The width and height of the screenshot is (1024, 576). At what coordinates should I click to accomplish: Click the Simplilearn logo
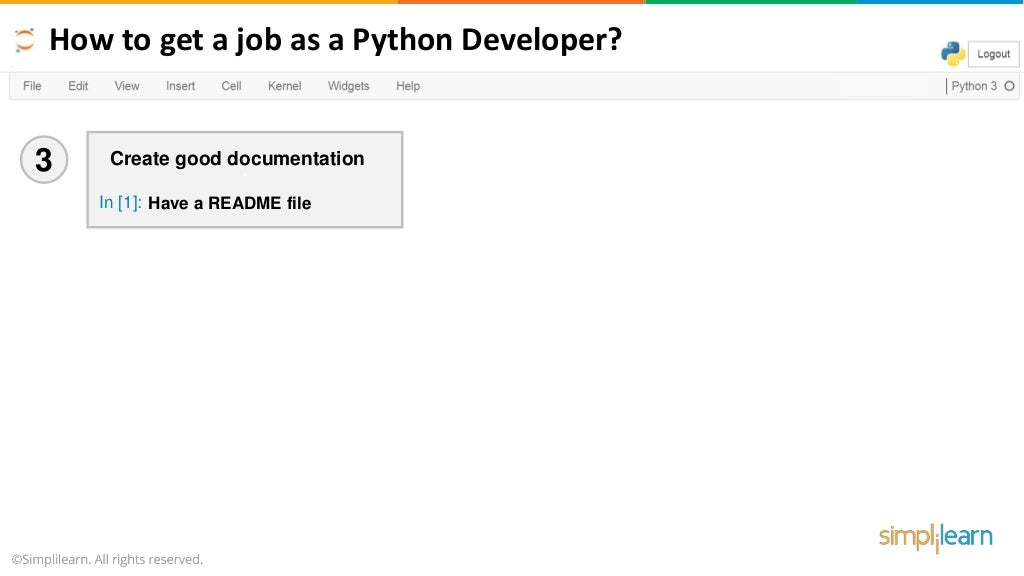936,537
